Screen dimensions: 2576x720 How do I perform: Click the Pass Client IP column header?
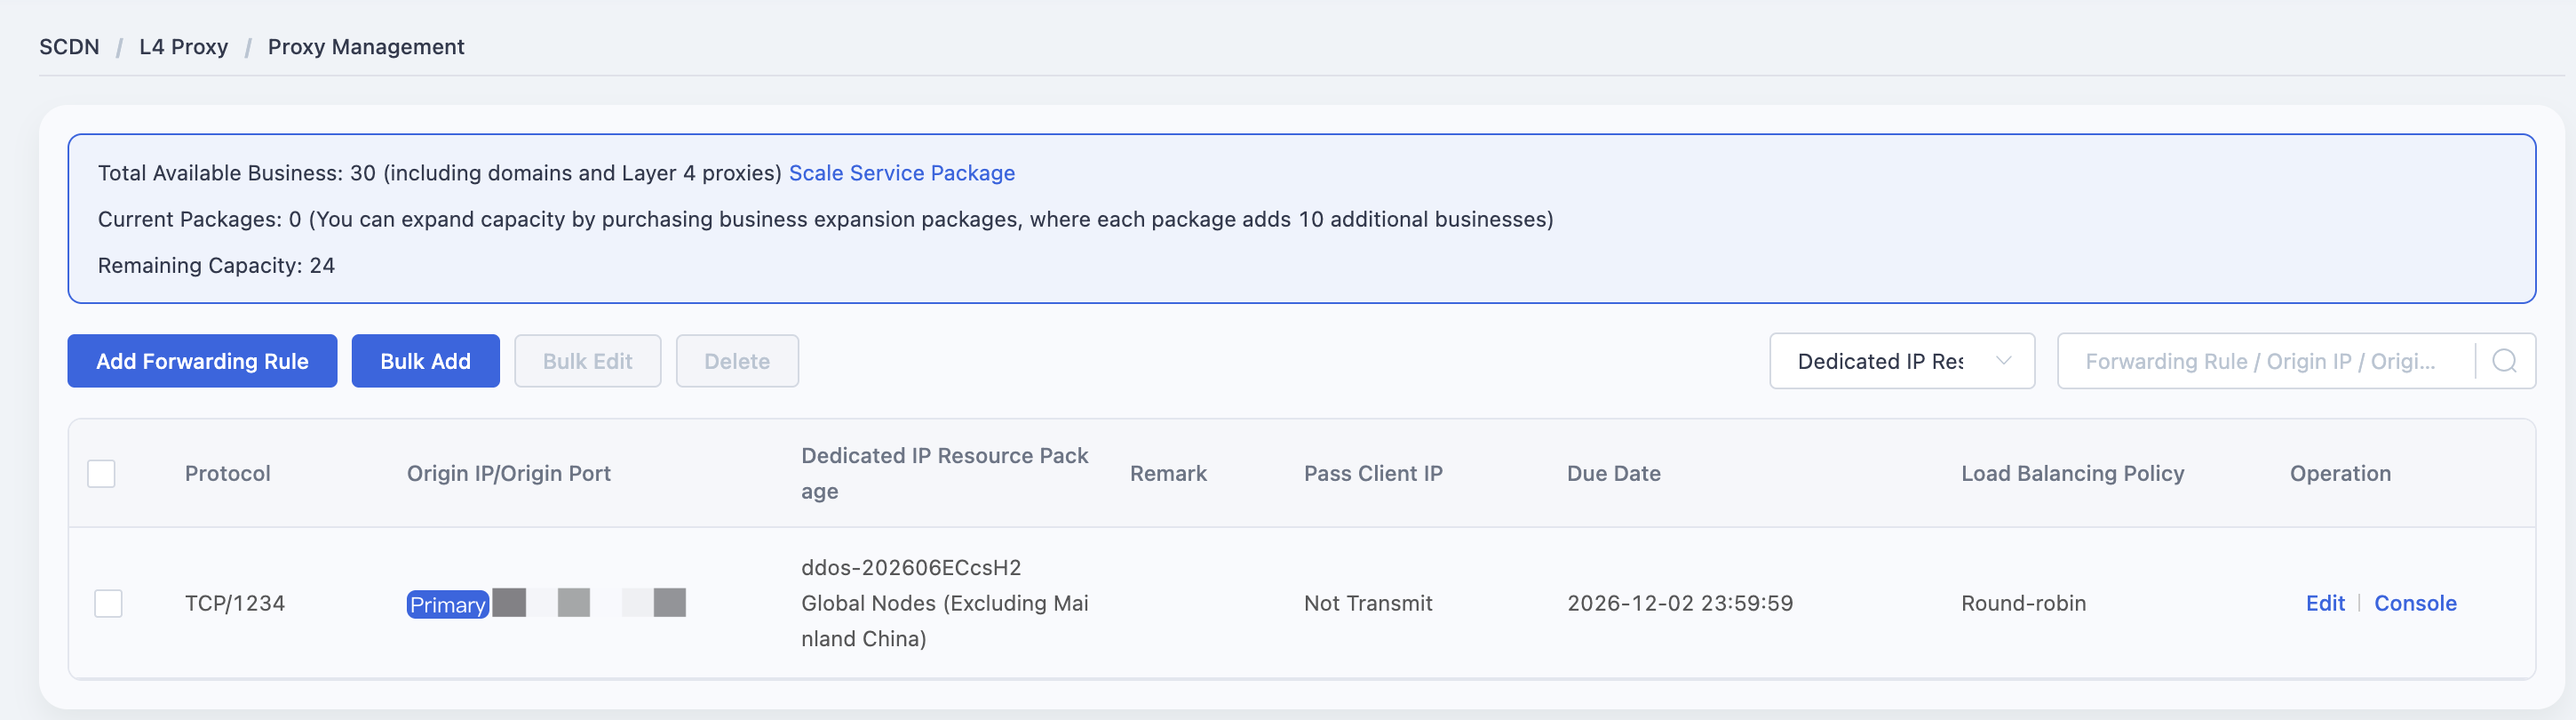click(x=1373, y=473)
